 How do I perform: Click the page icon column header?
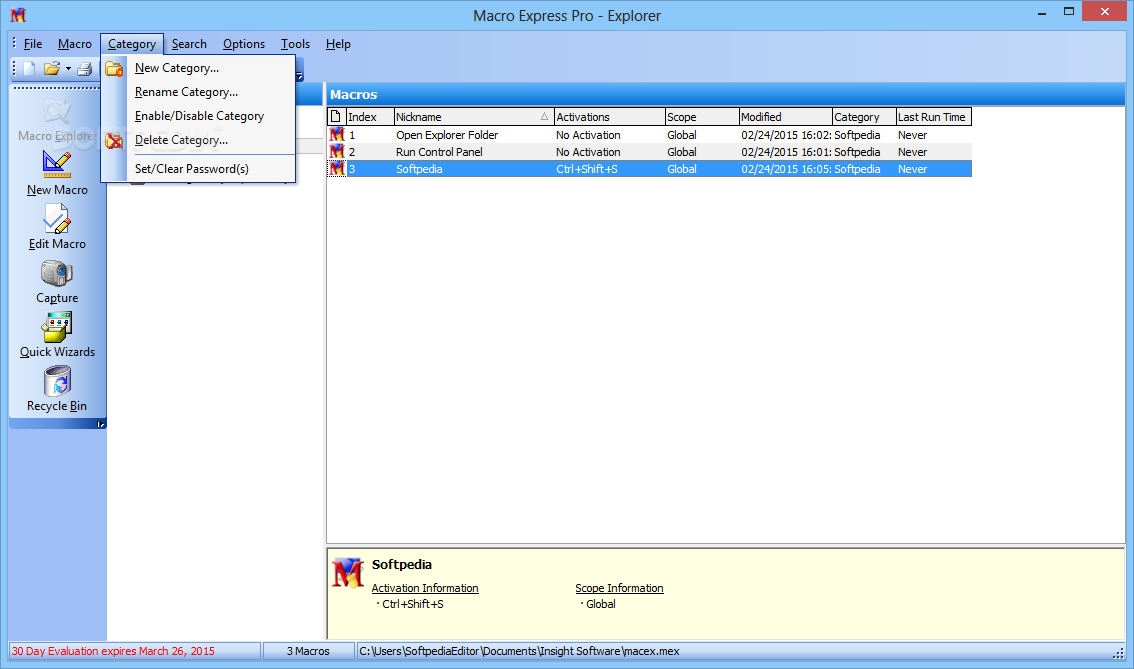pos(336,116)
